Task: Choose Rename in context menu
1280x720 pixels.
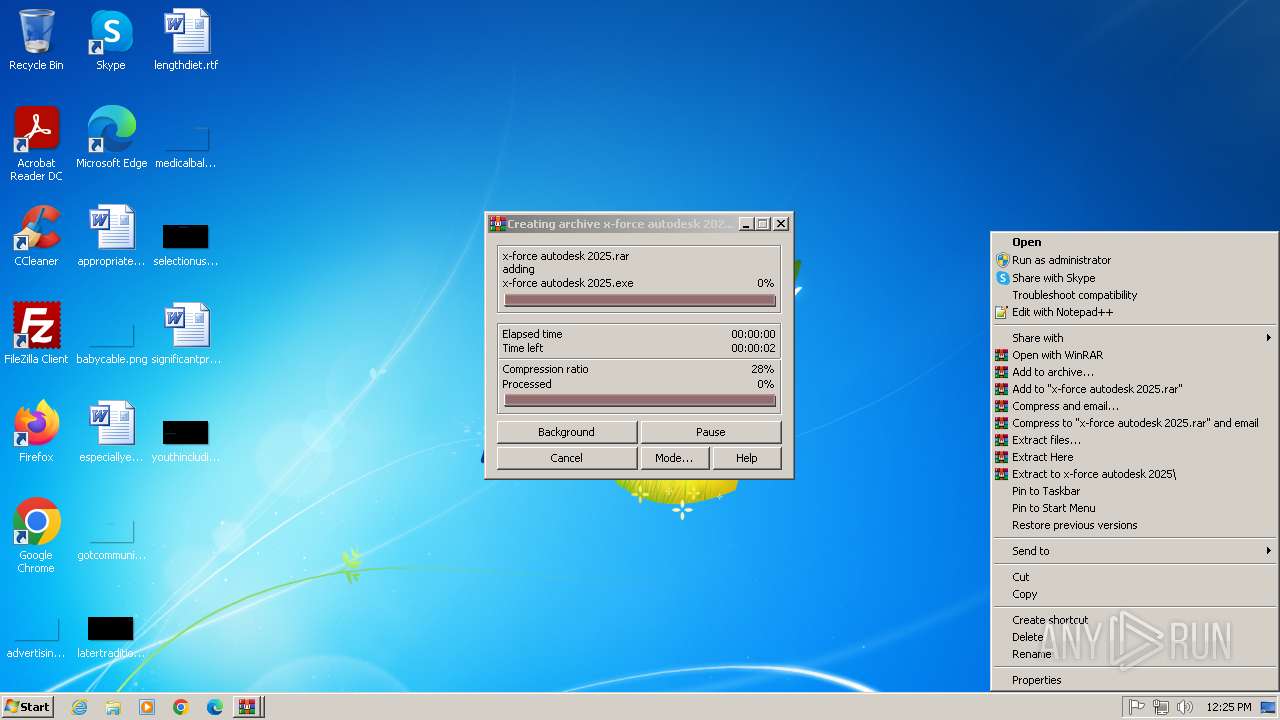Action: [1134, 654]
